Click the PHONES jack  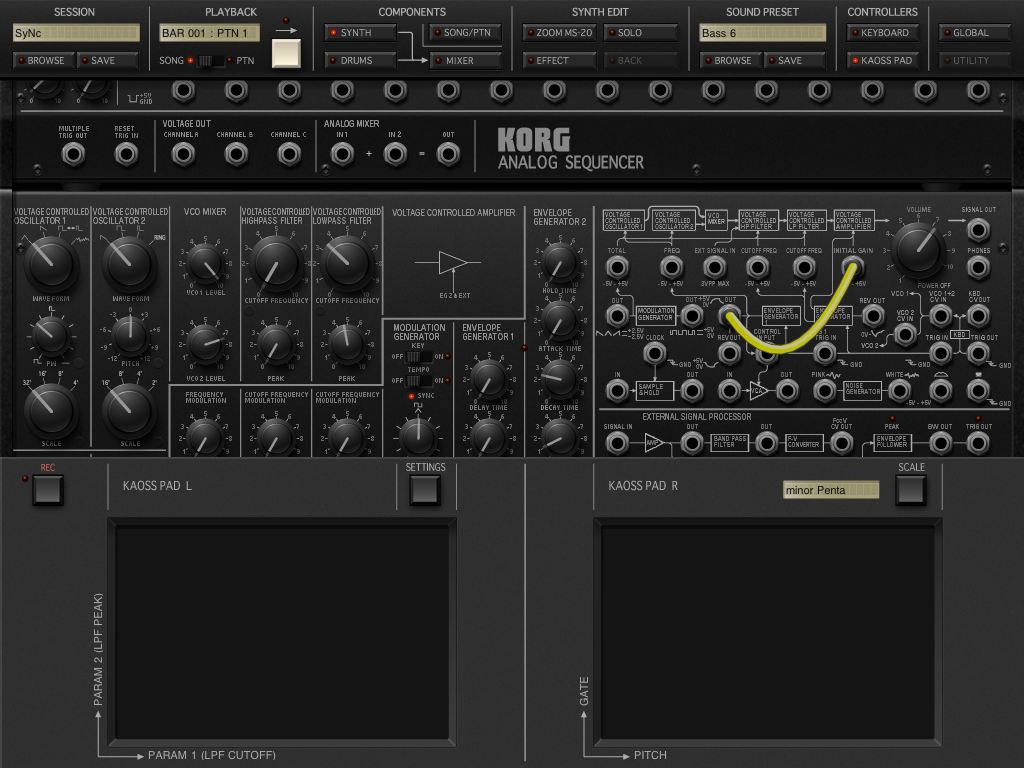(978, 267)
